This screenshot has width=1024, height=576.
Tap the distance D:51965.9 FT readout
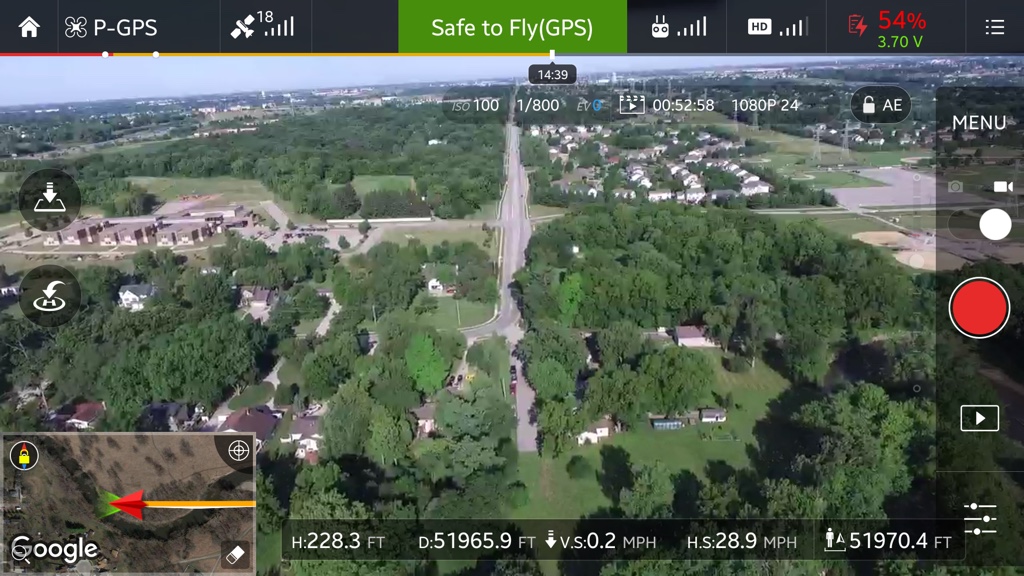coord(477,541)
